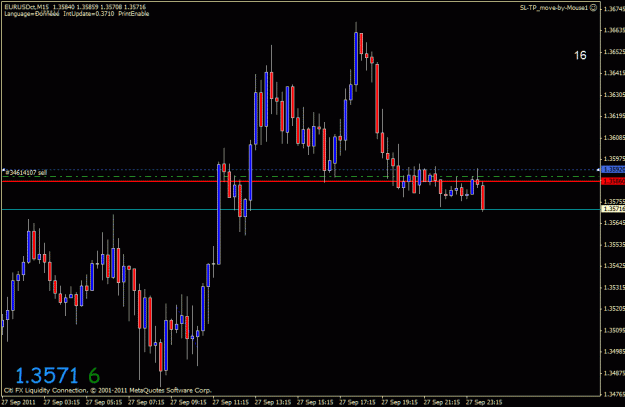Click the 1.34875 price scale label
The height and width of the screenshot is (407, 625).
tap(614, 373)
